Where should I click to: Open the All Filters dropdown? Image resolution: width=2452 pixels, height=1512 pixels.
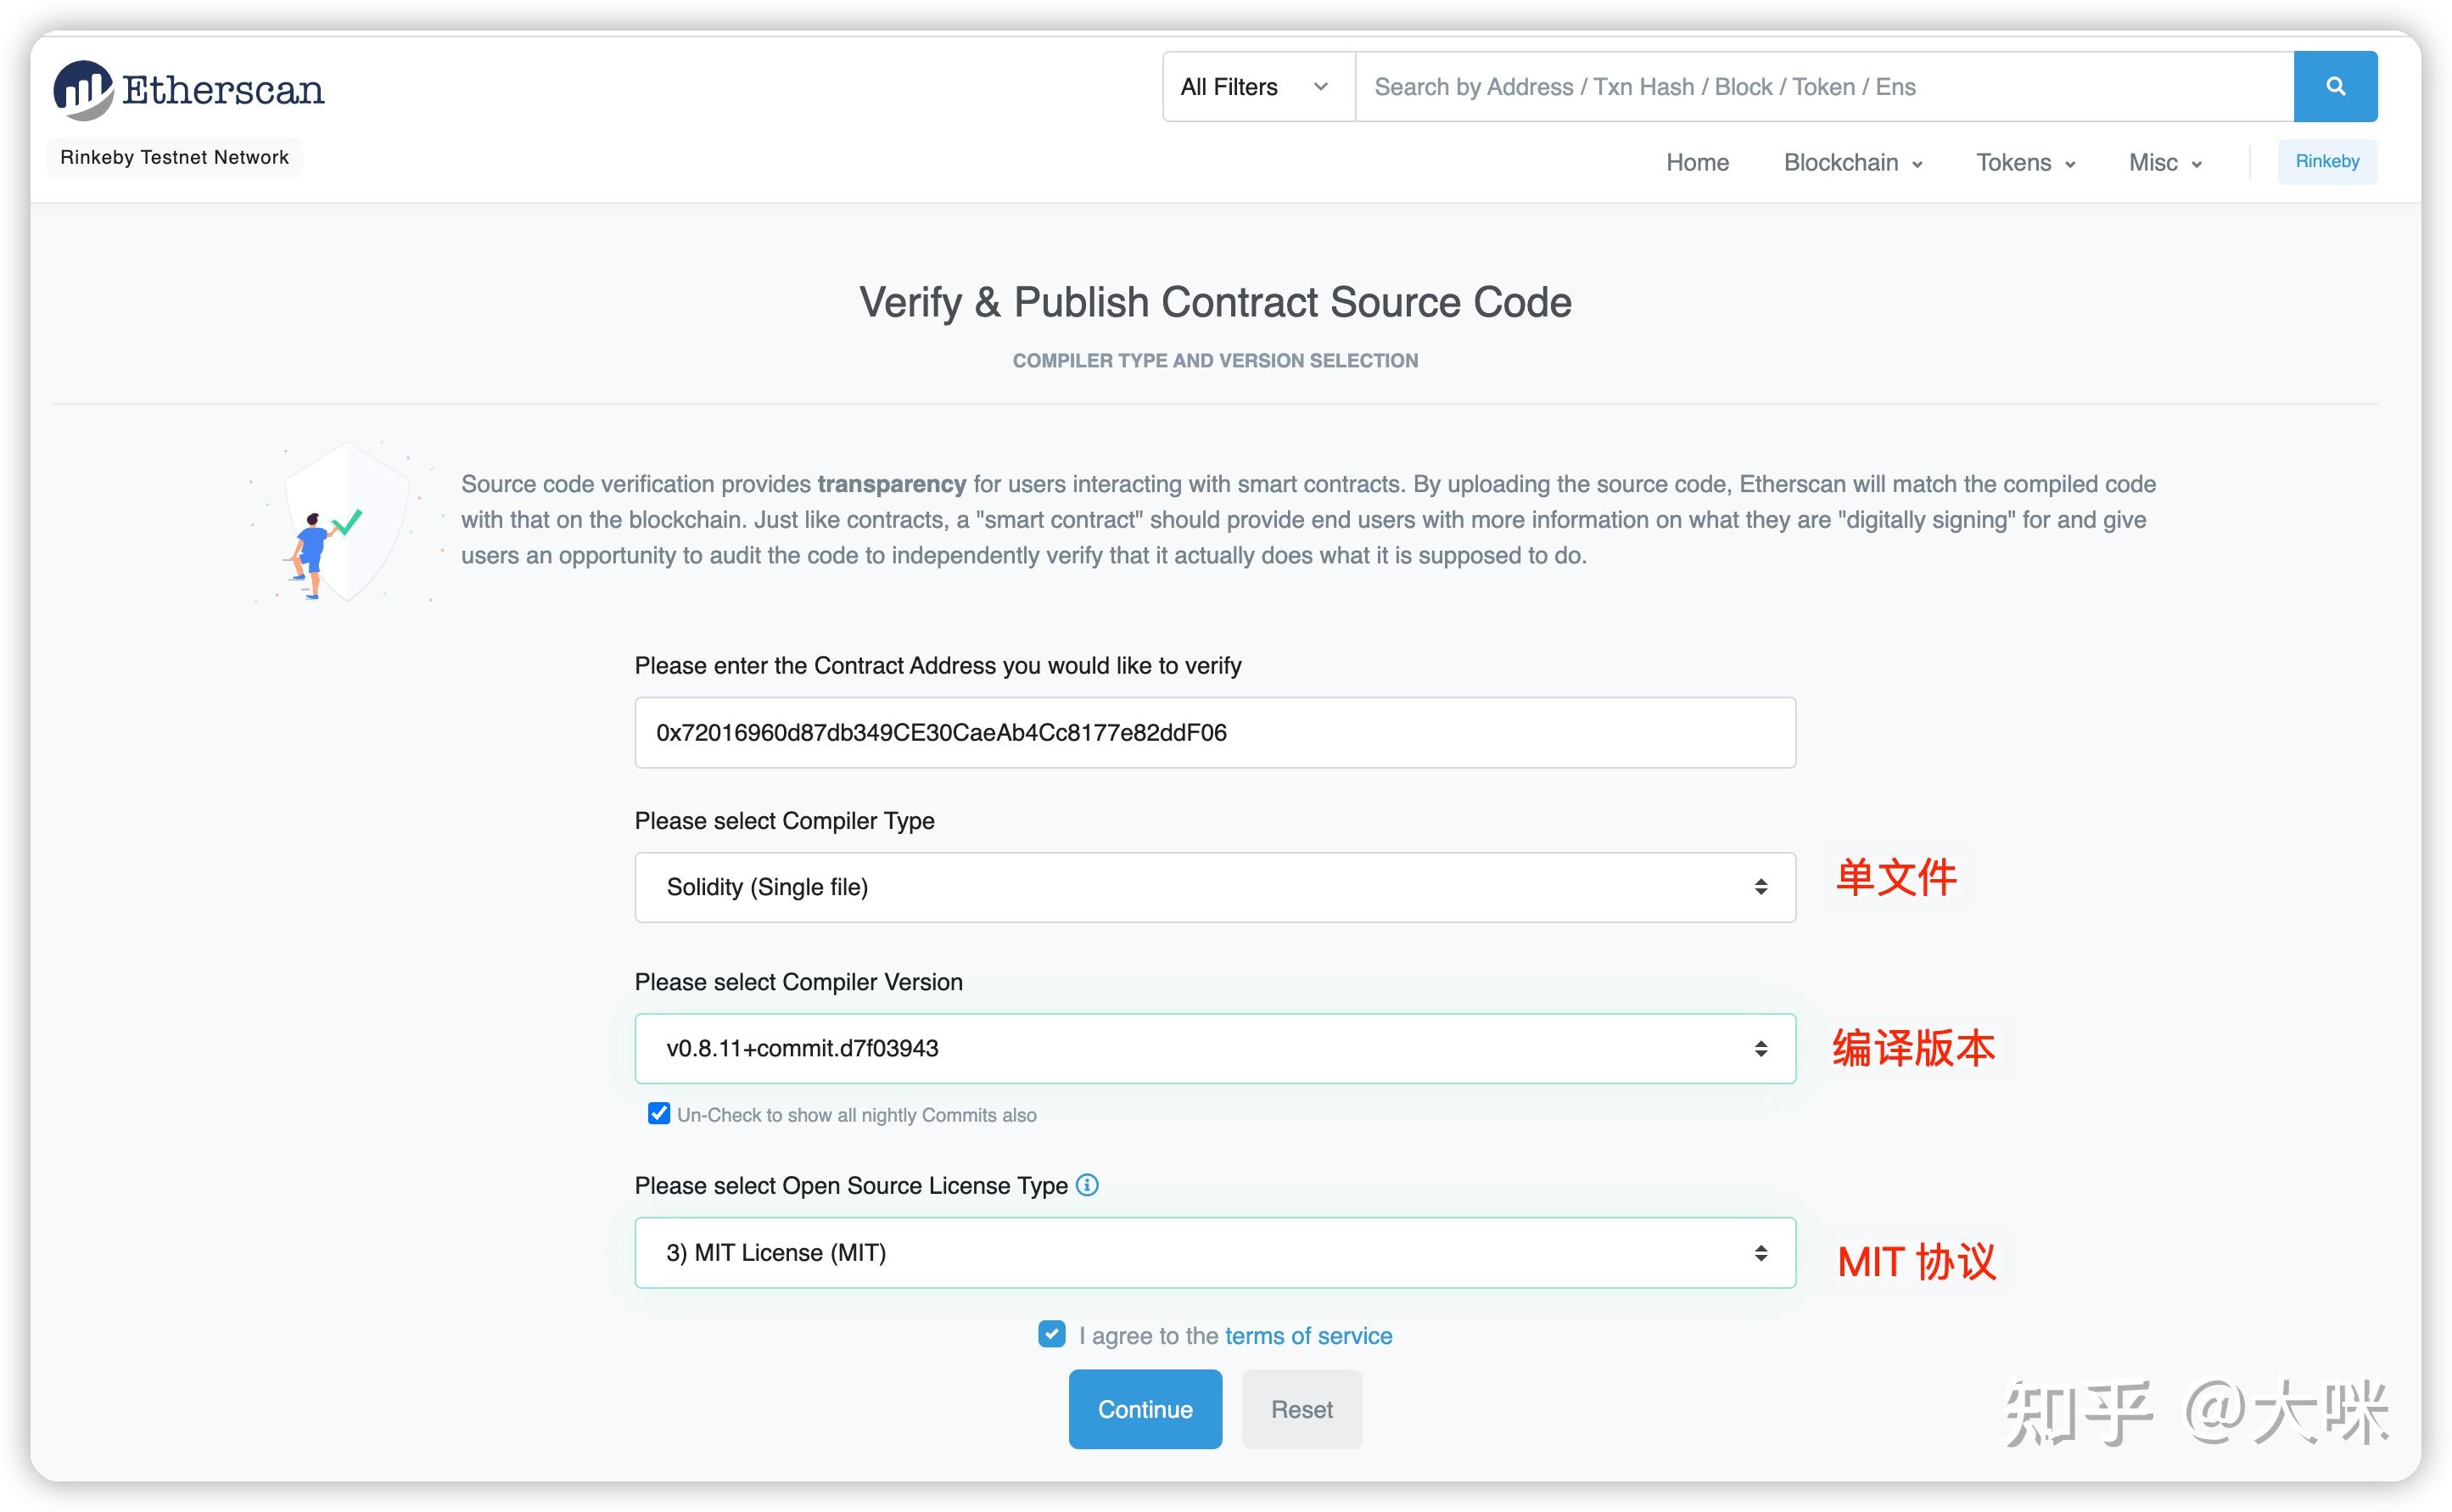[1255, 86]
